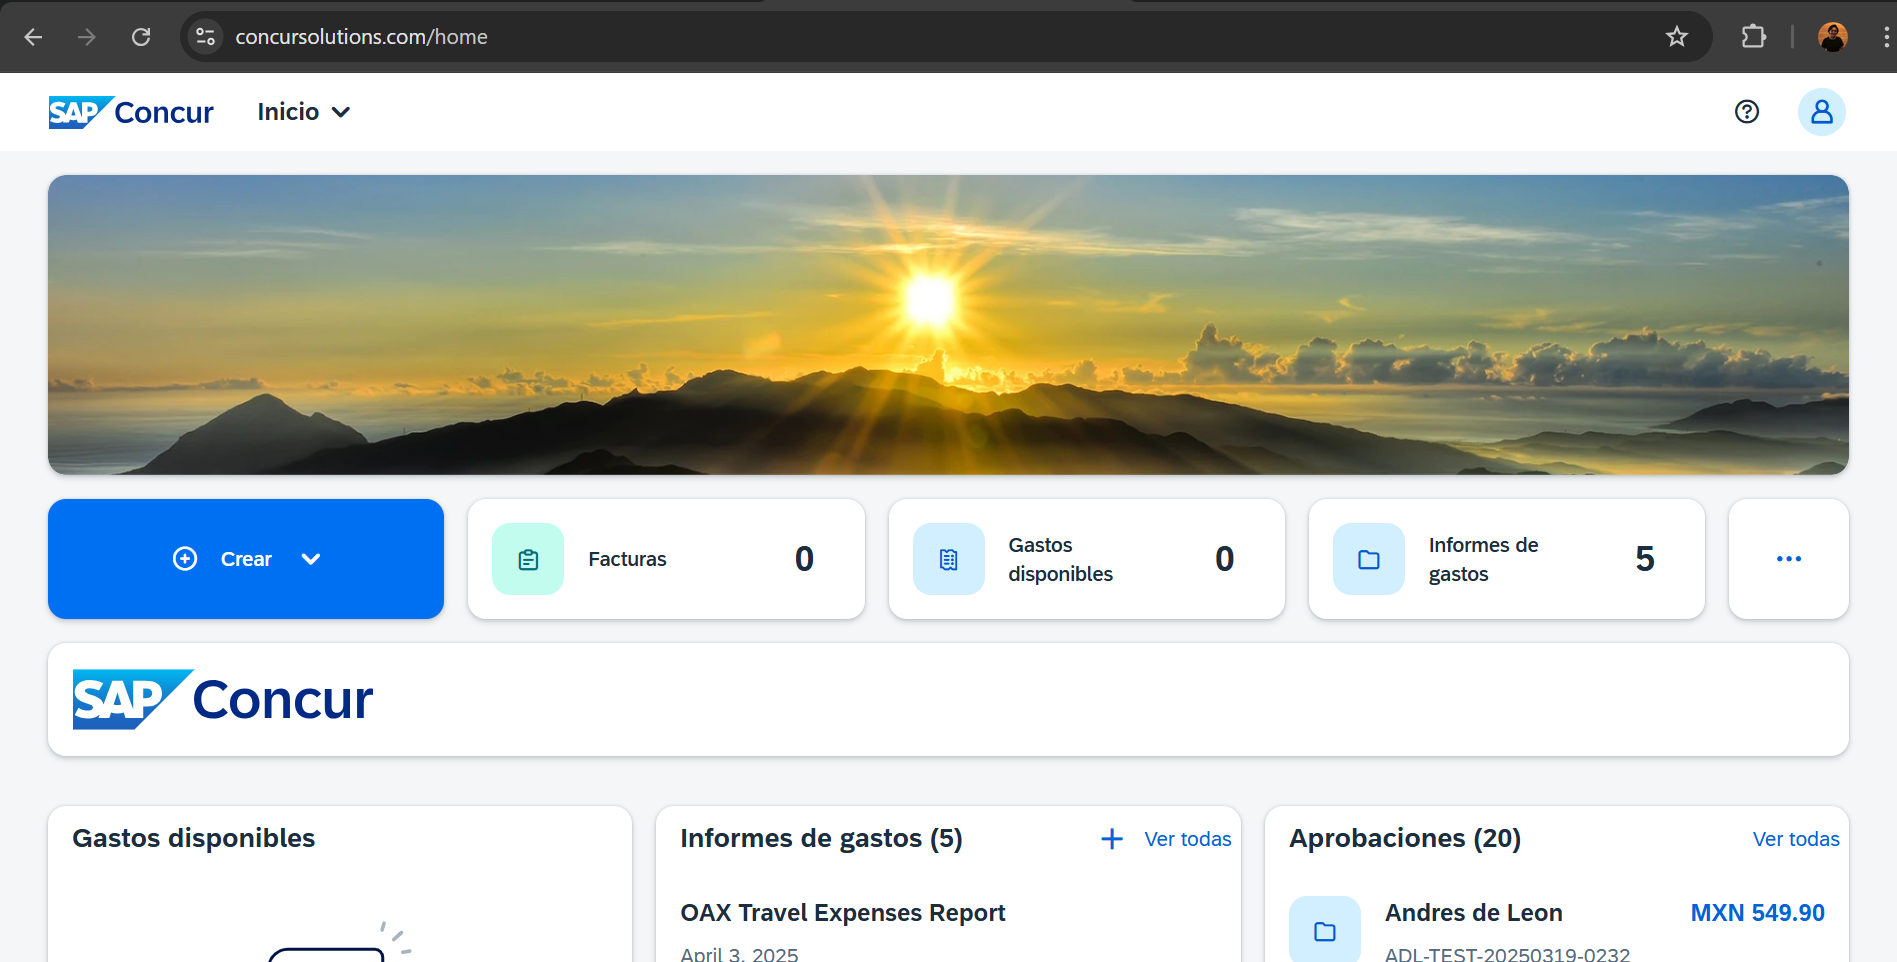Click the Informes de gastos count 5
The image size is (1897, 962).
[1645, 559]
